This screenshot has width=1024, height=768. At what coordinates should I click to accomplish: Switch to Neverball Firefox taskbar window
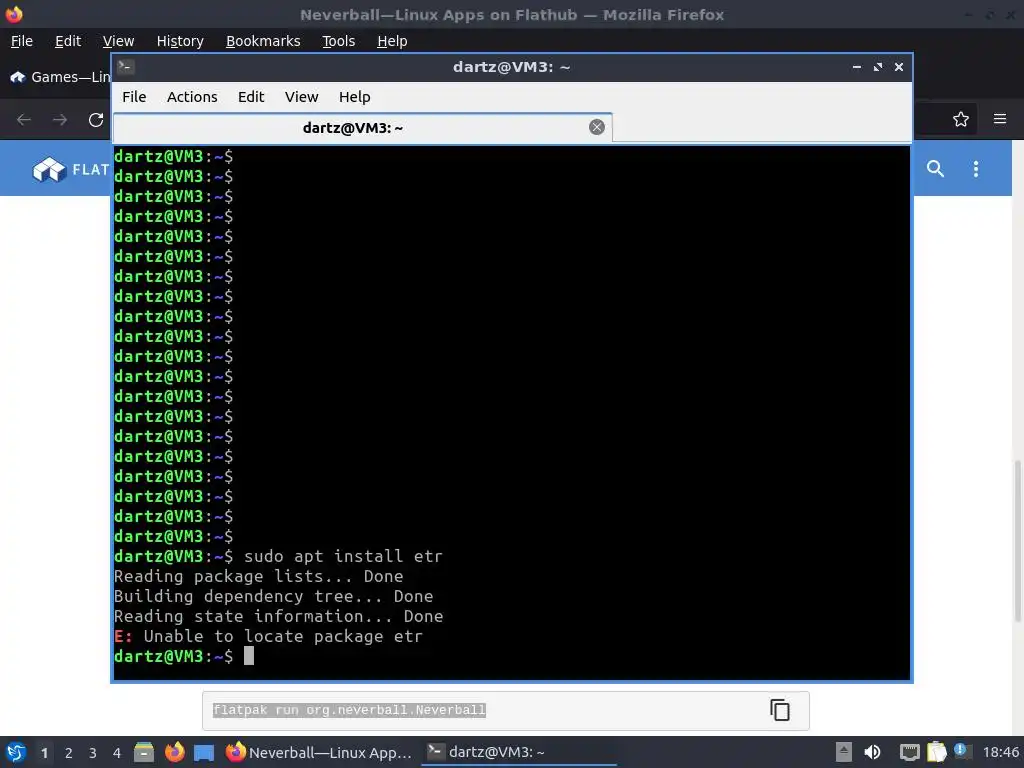point(319,752)
